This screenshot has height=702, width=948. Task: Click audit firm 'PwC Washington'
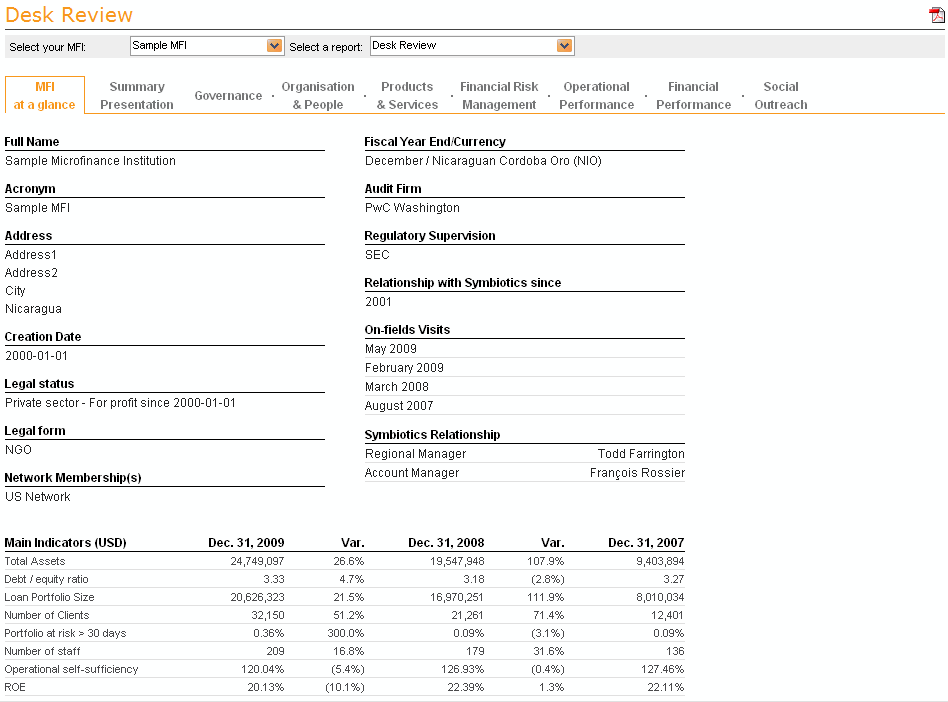point(412,208)
